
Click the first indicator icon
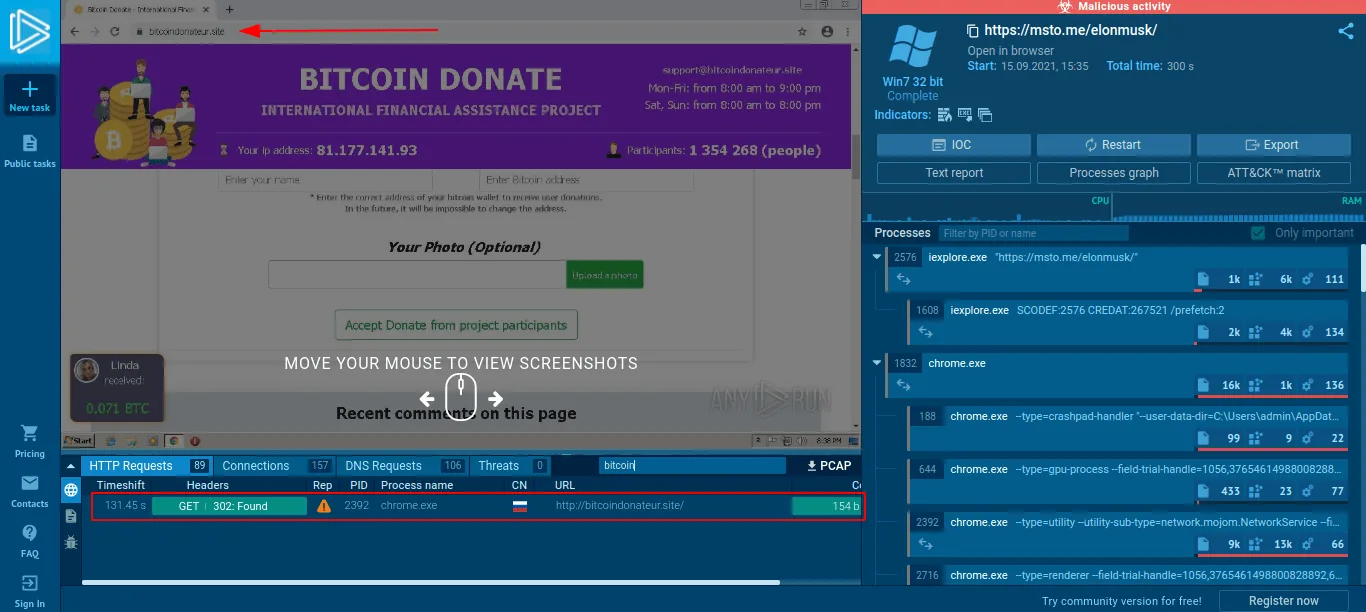pyautogui.click(x=945, y=115)
